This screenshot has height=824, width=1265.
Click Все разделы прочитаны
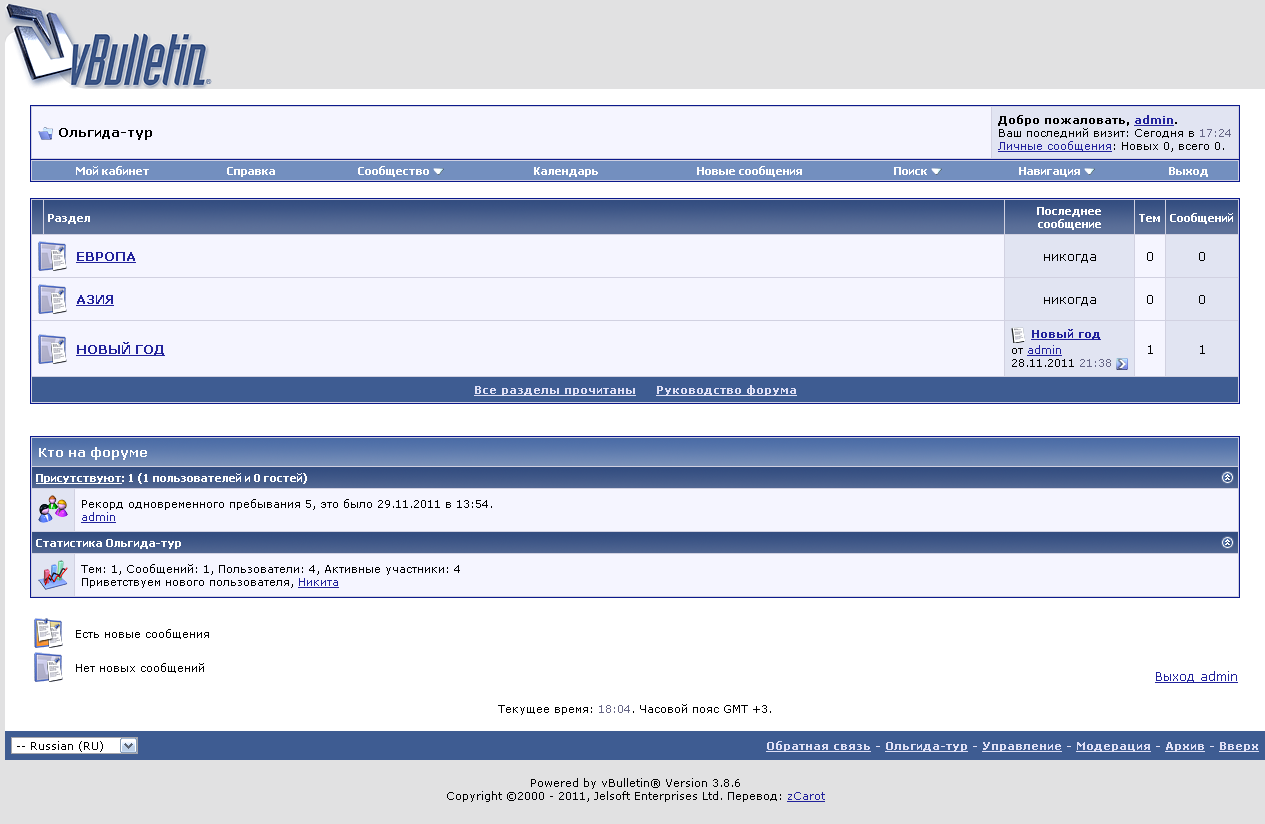tap(555, 390)
